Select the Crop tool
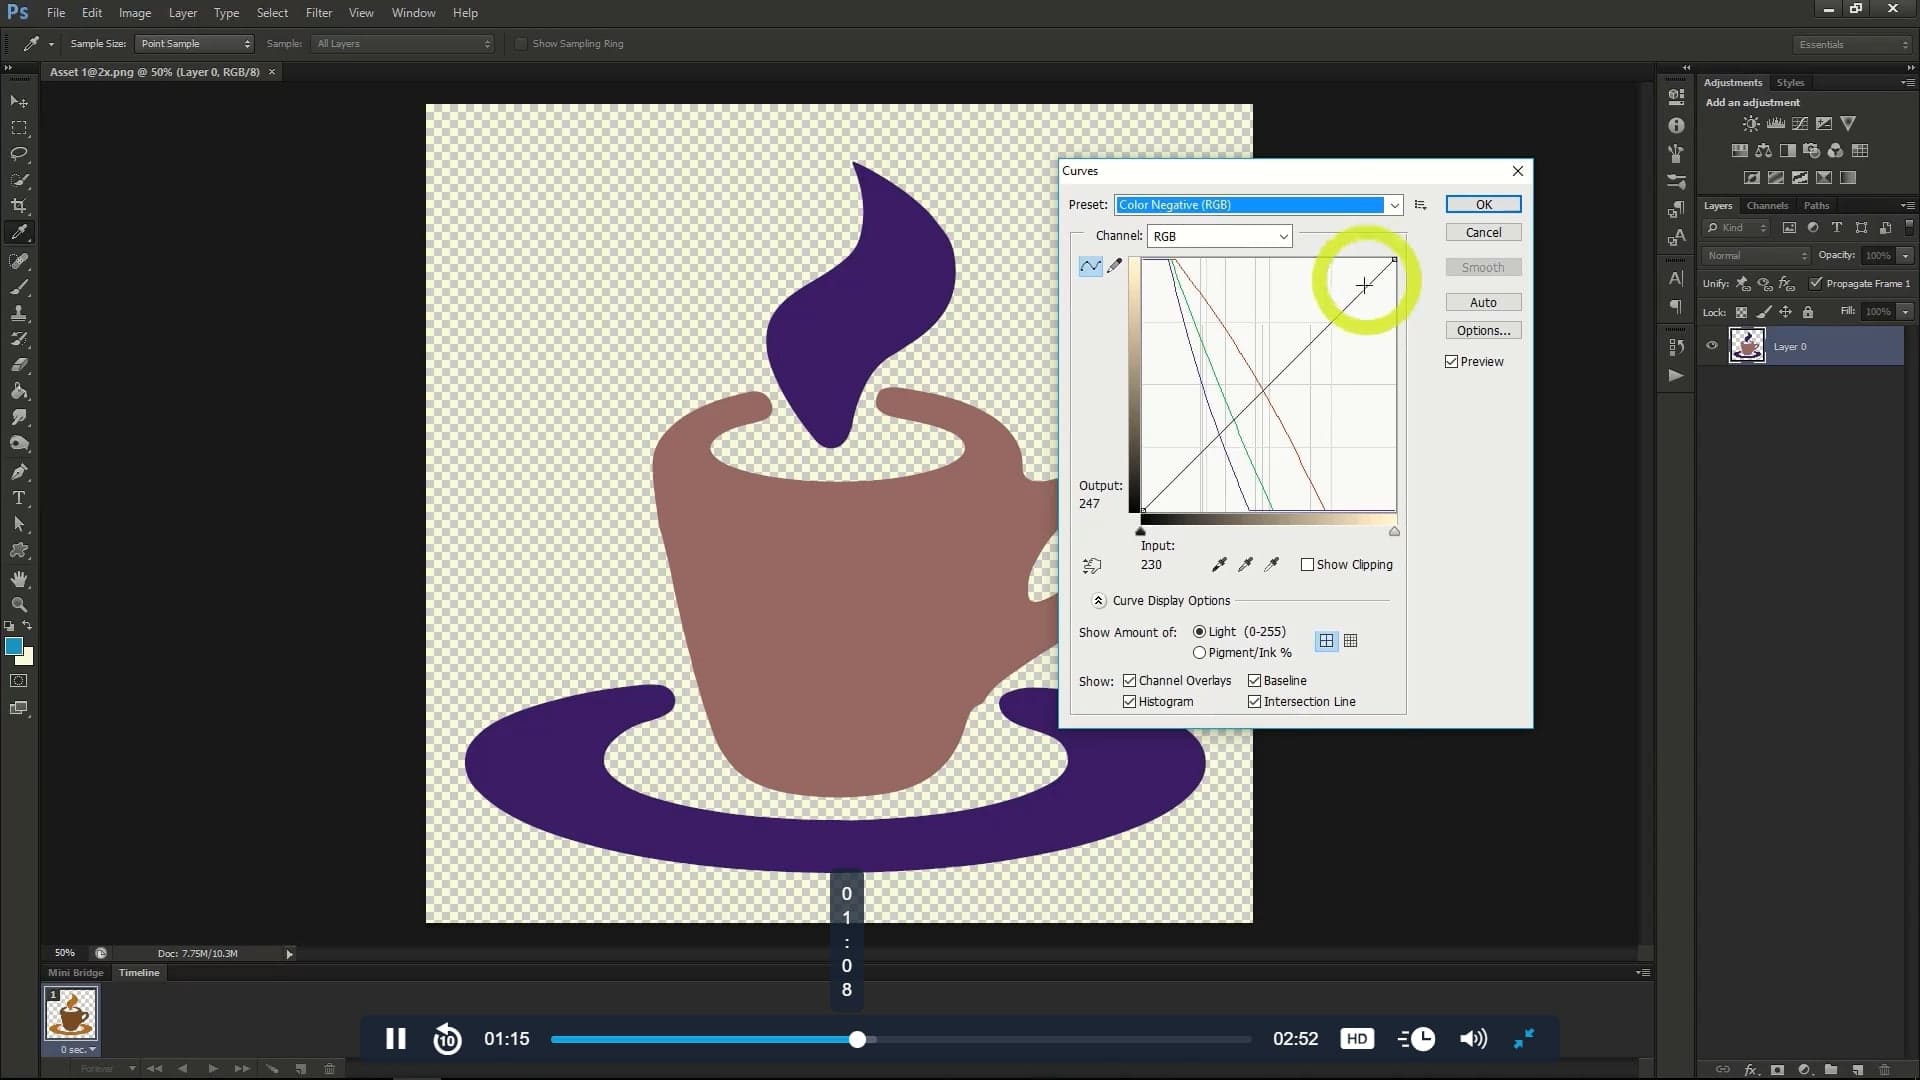This screenshot has width=1920, height=1080. coord(19,206)
